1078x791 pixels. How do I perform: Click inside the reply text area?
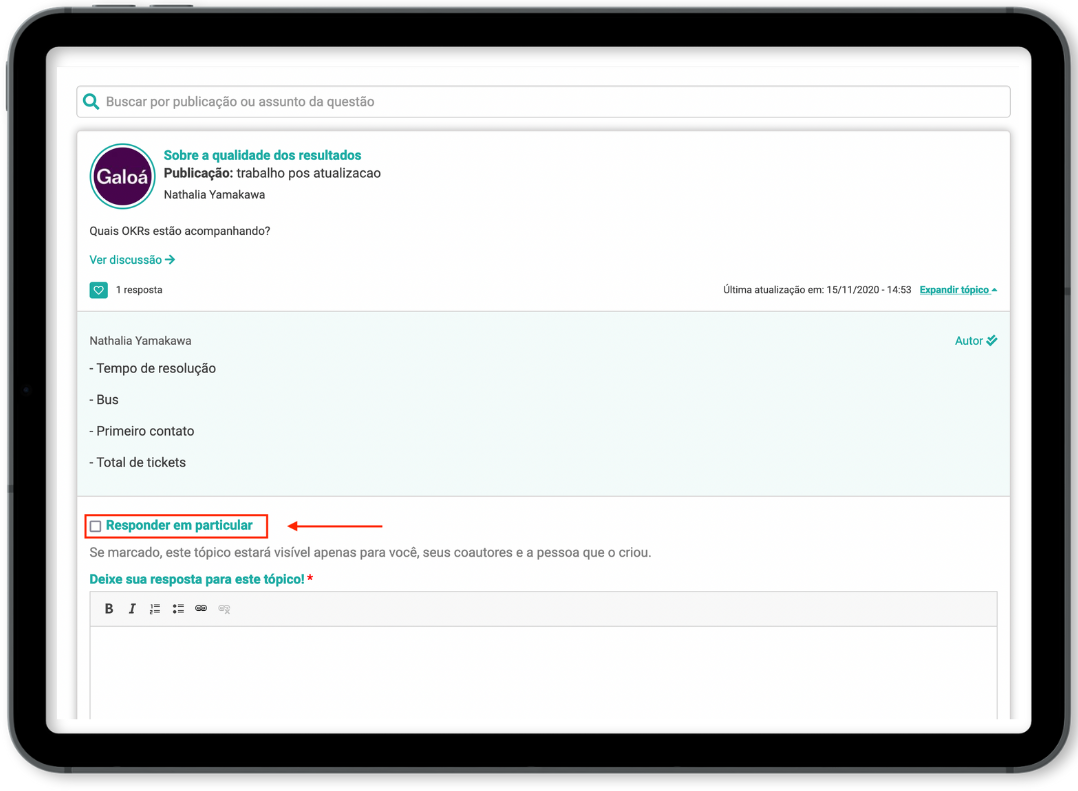click(x=543, y=672)
